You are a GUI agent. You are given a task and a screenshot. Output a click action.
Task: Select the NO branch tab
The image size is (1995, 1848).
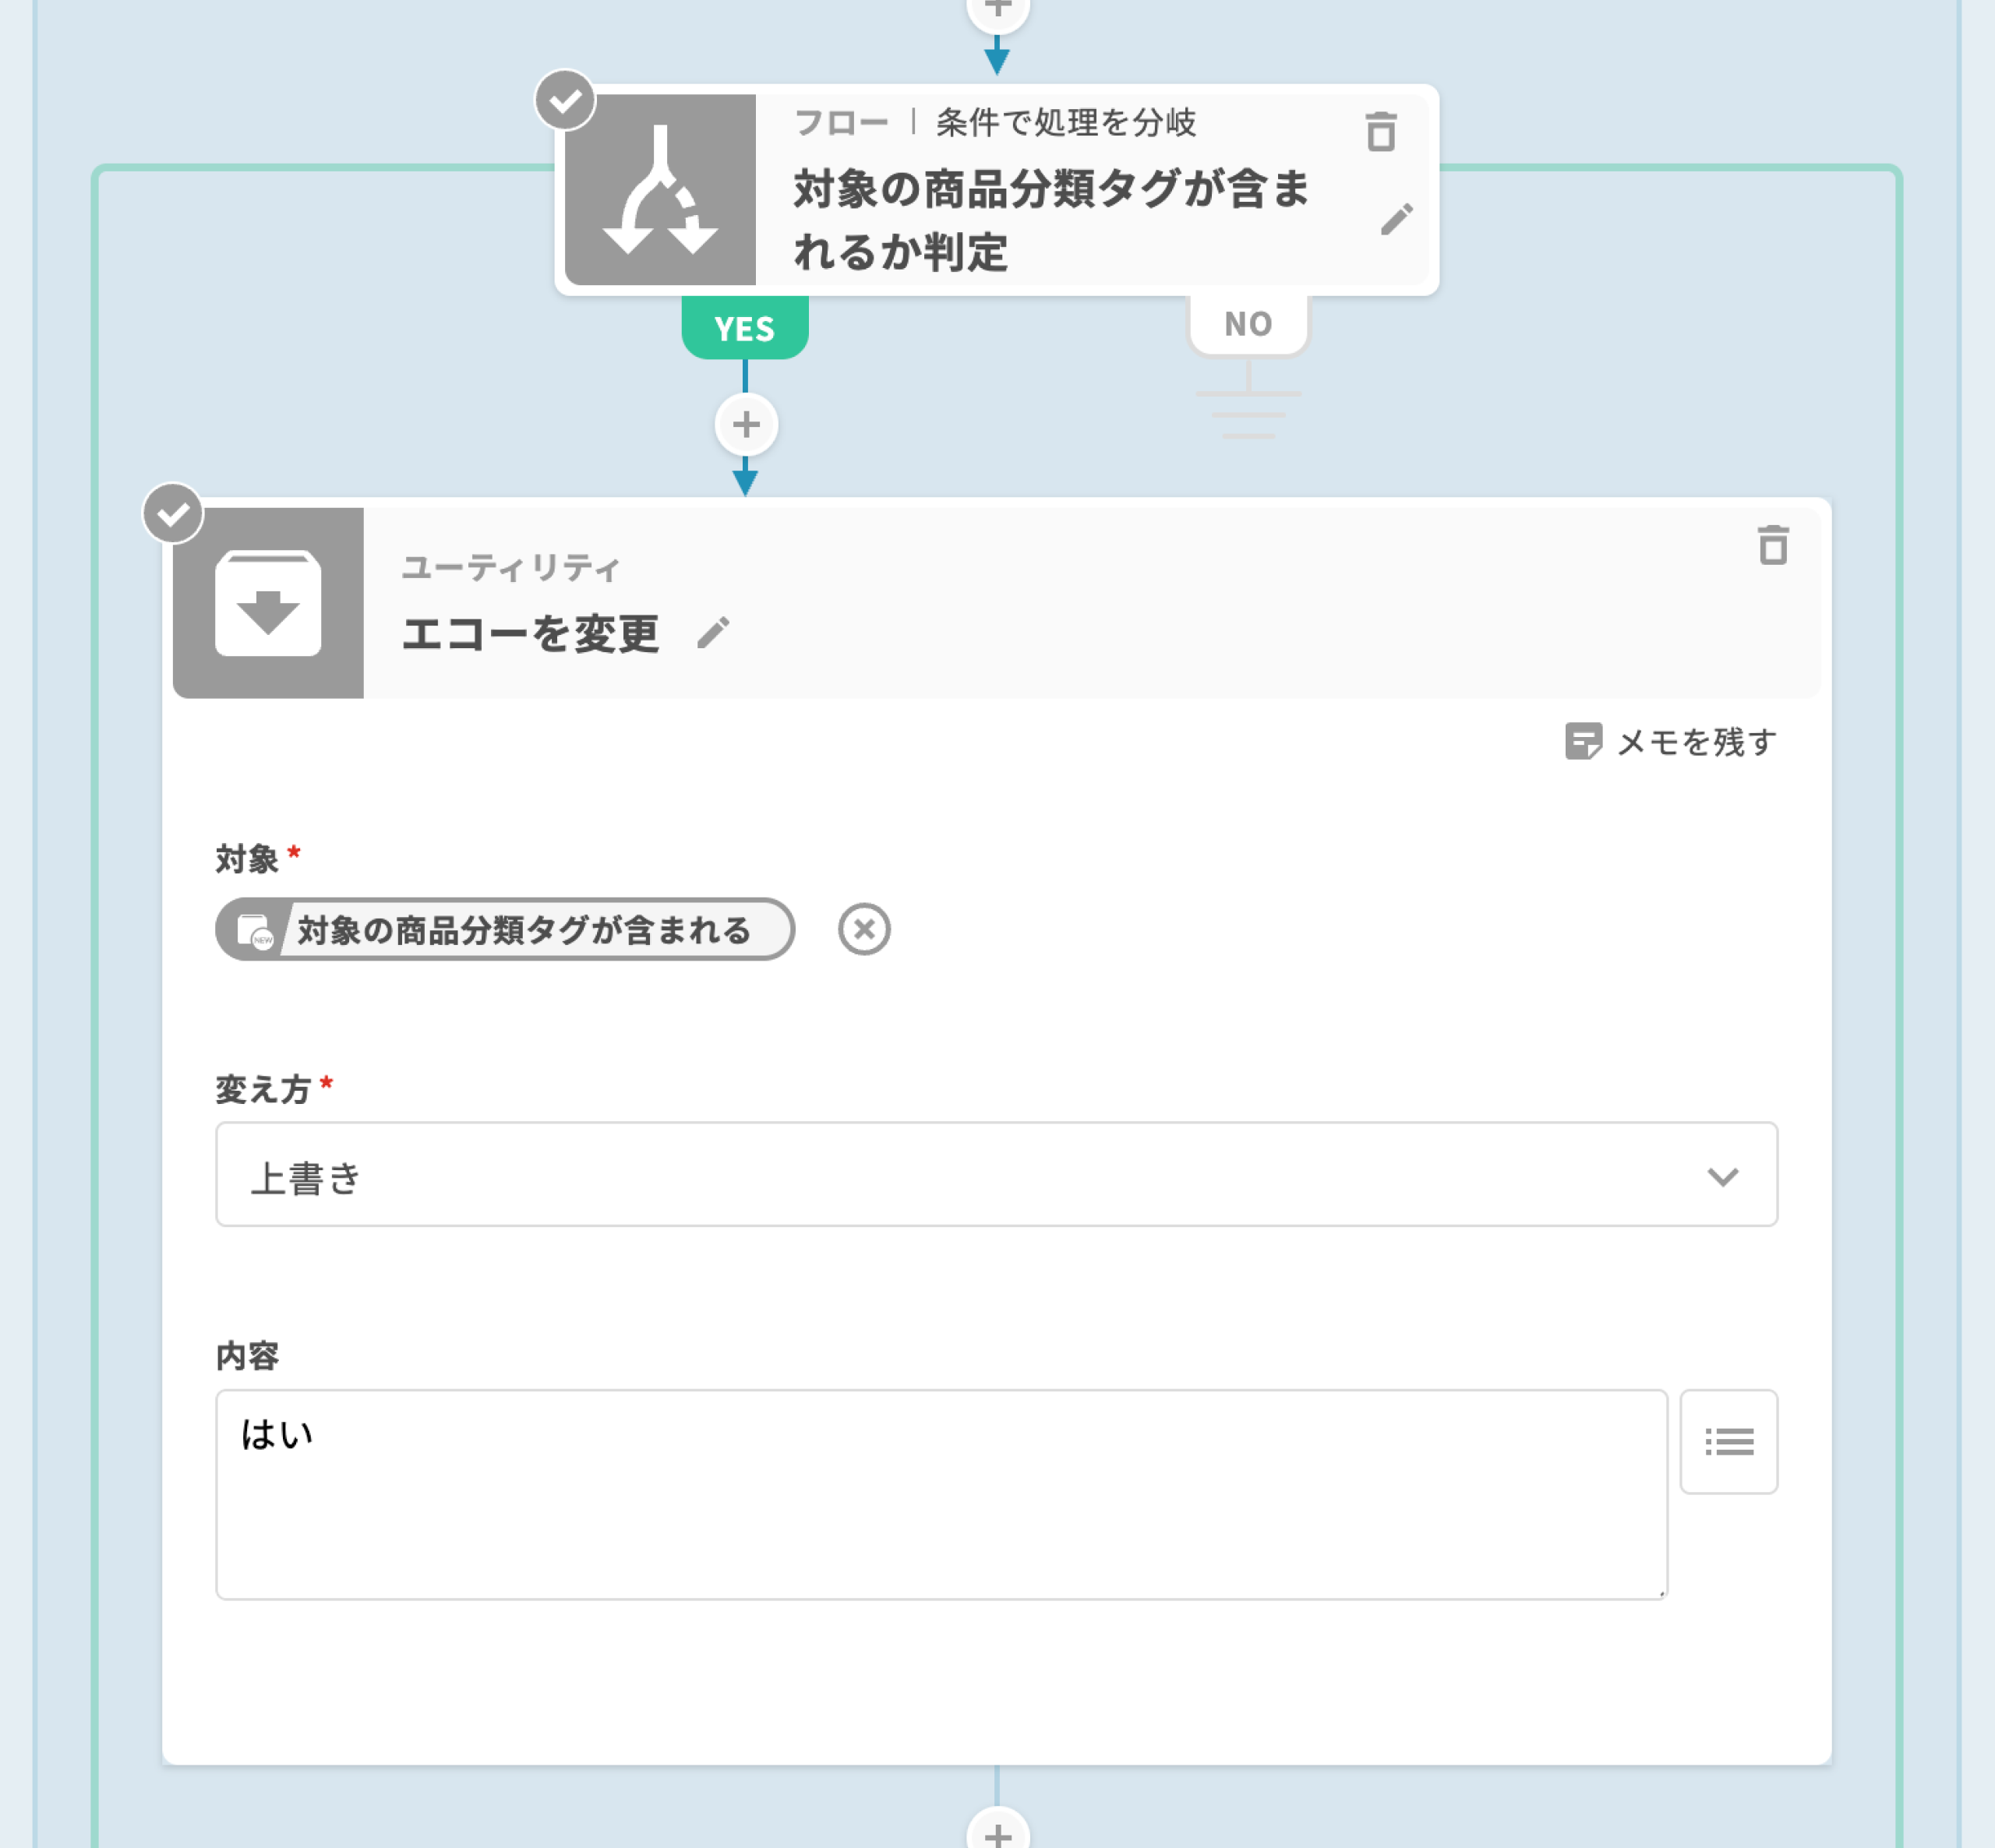click(1248, 324)
